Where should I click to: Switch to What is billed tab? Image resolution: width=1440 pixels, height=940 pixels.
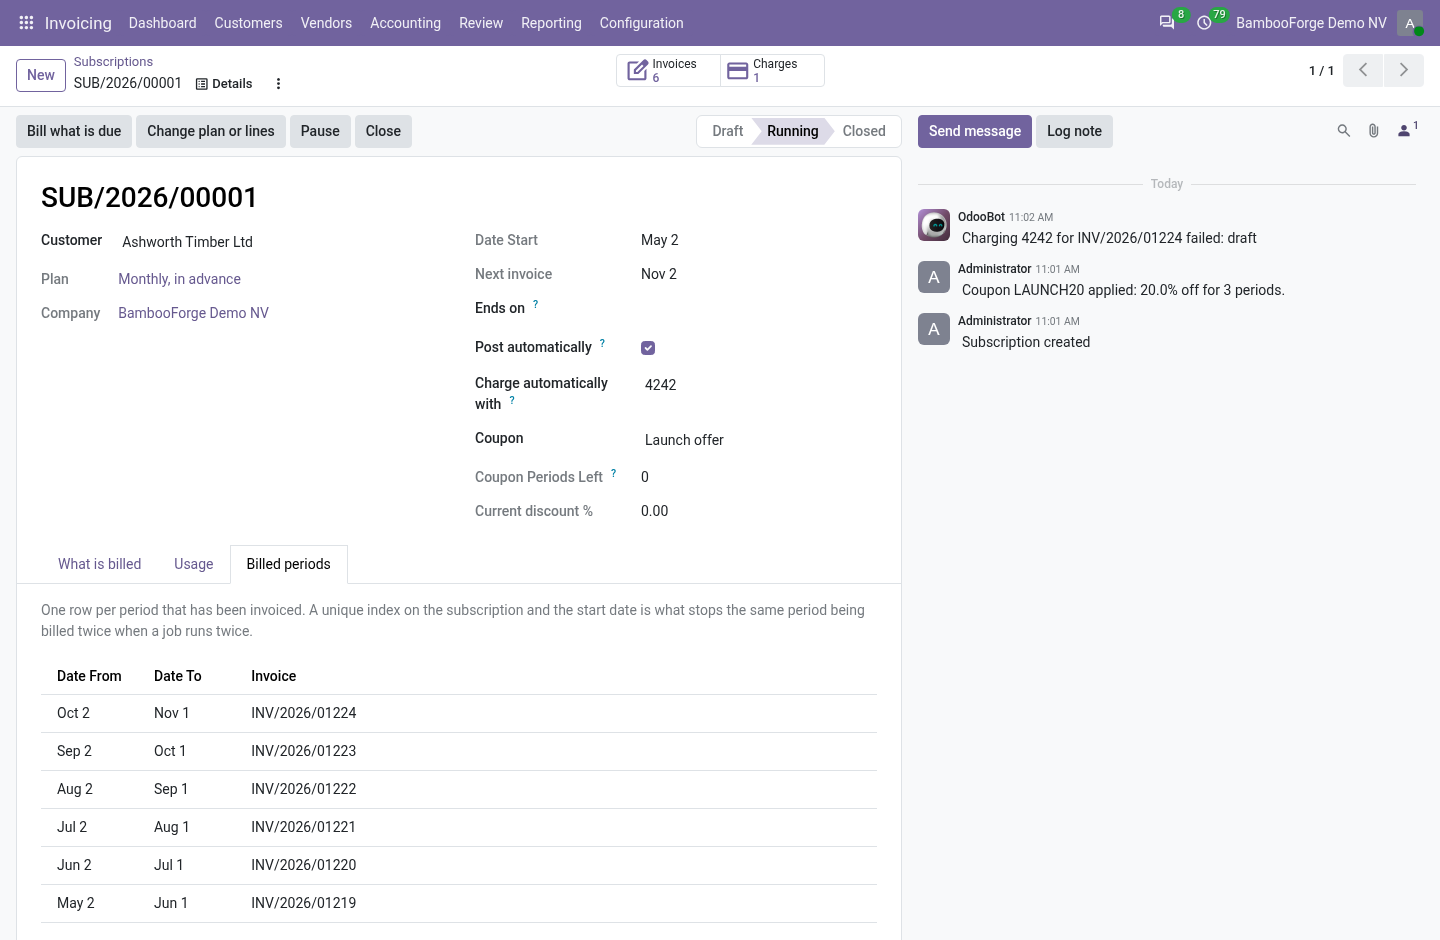click(100, 564)
